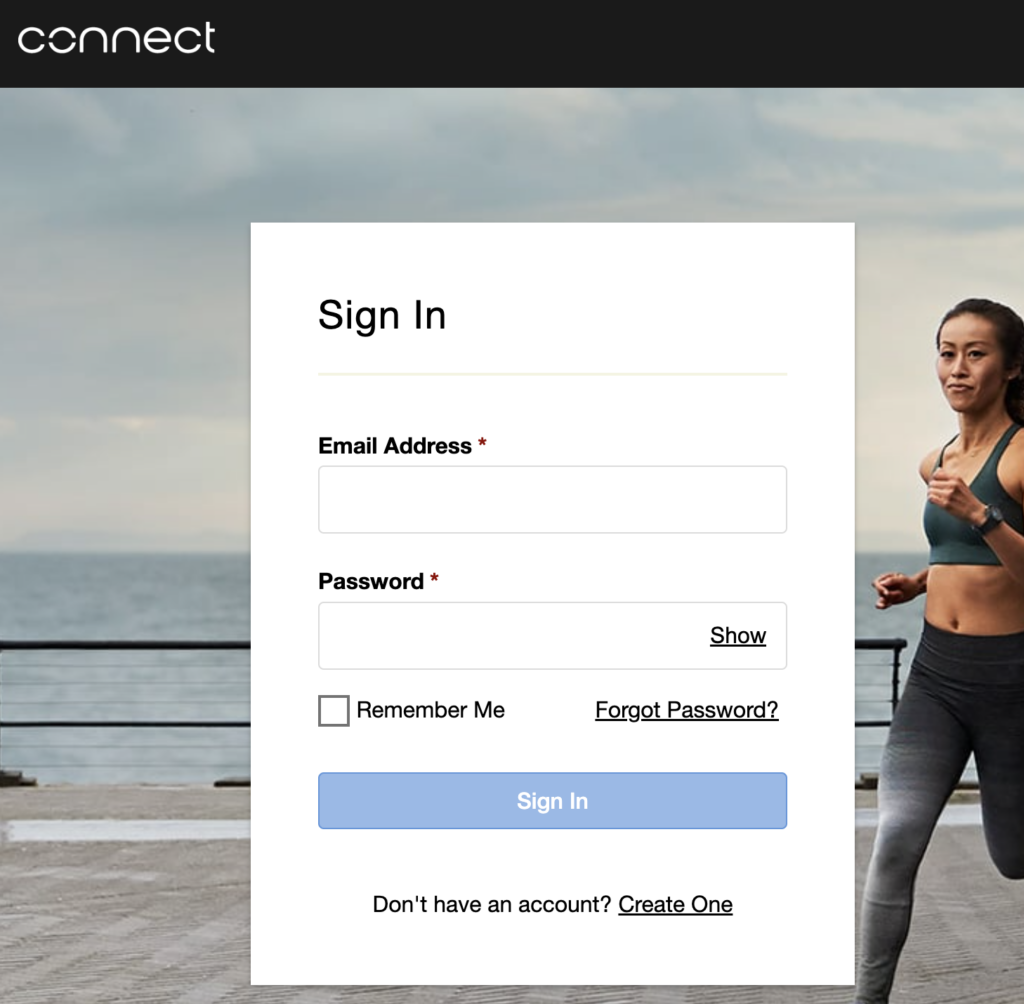This screenshot has height=1004, width=1024.
Task: Open the Forgot Password? link
Action: [686, 710]
